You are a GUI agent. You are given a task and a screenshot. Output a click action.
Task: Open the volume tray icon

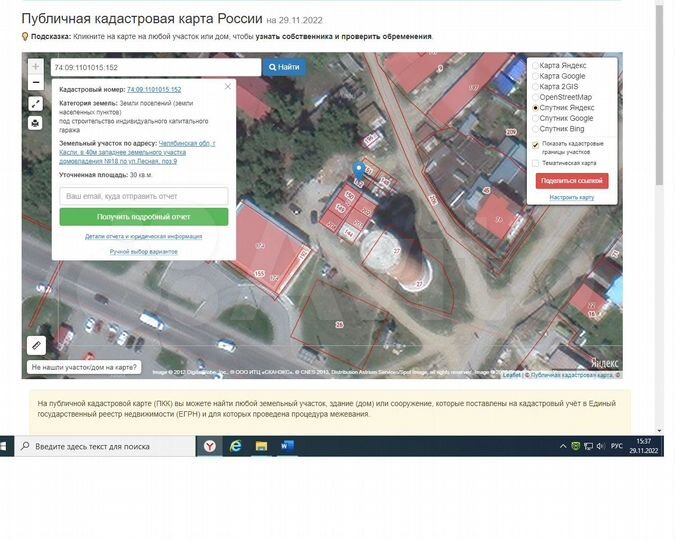(x=601, y=446)
